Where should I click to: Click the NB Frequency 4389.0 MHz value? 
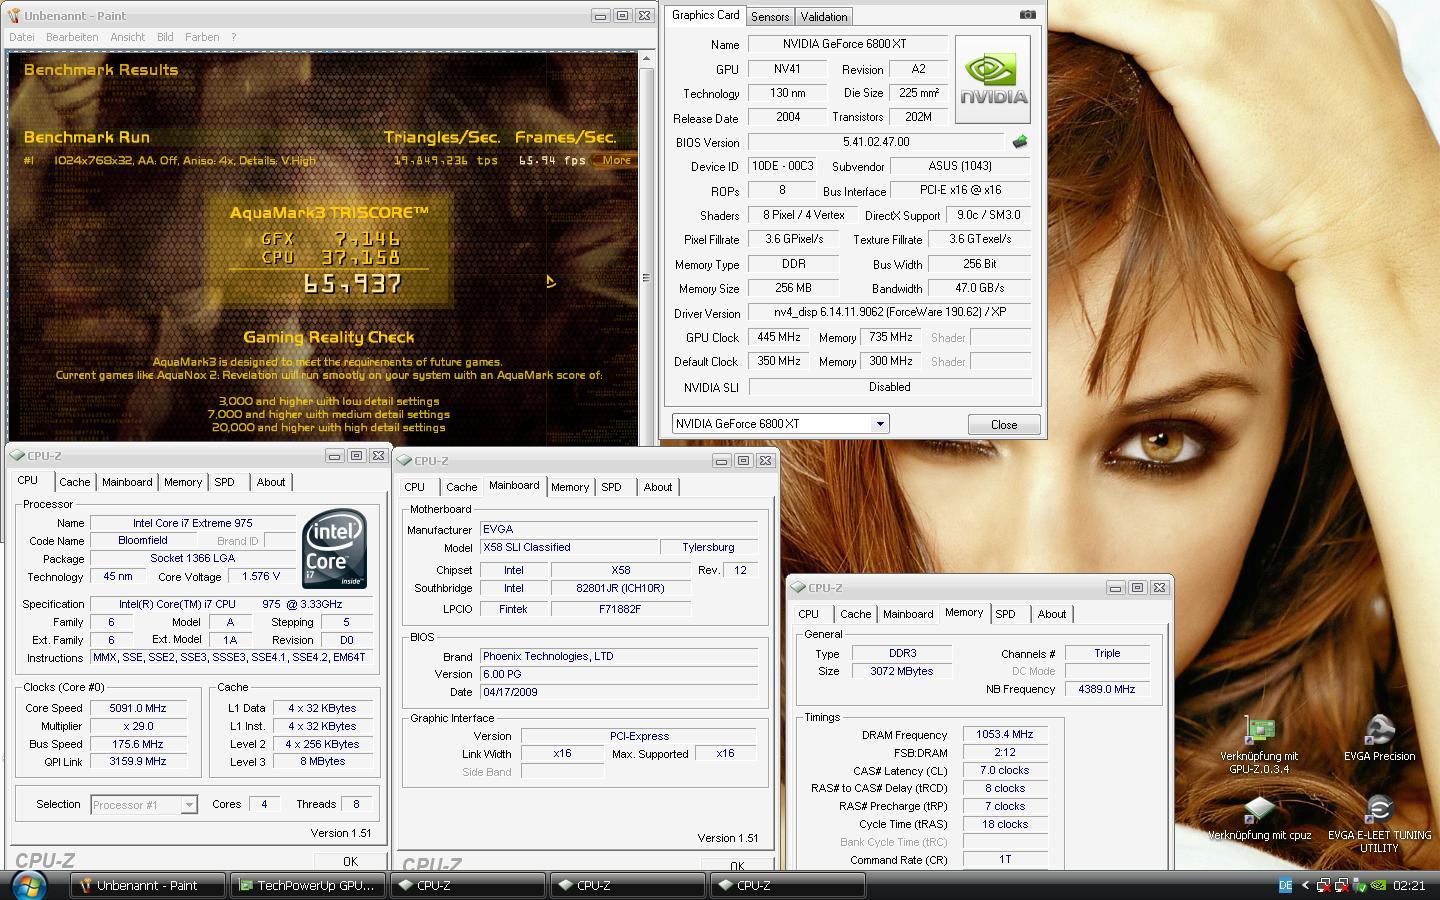(x=1107, y=689)
